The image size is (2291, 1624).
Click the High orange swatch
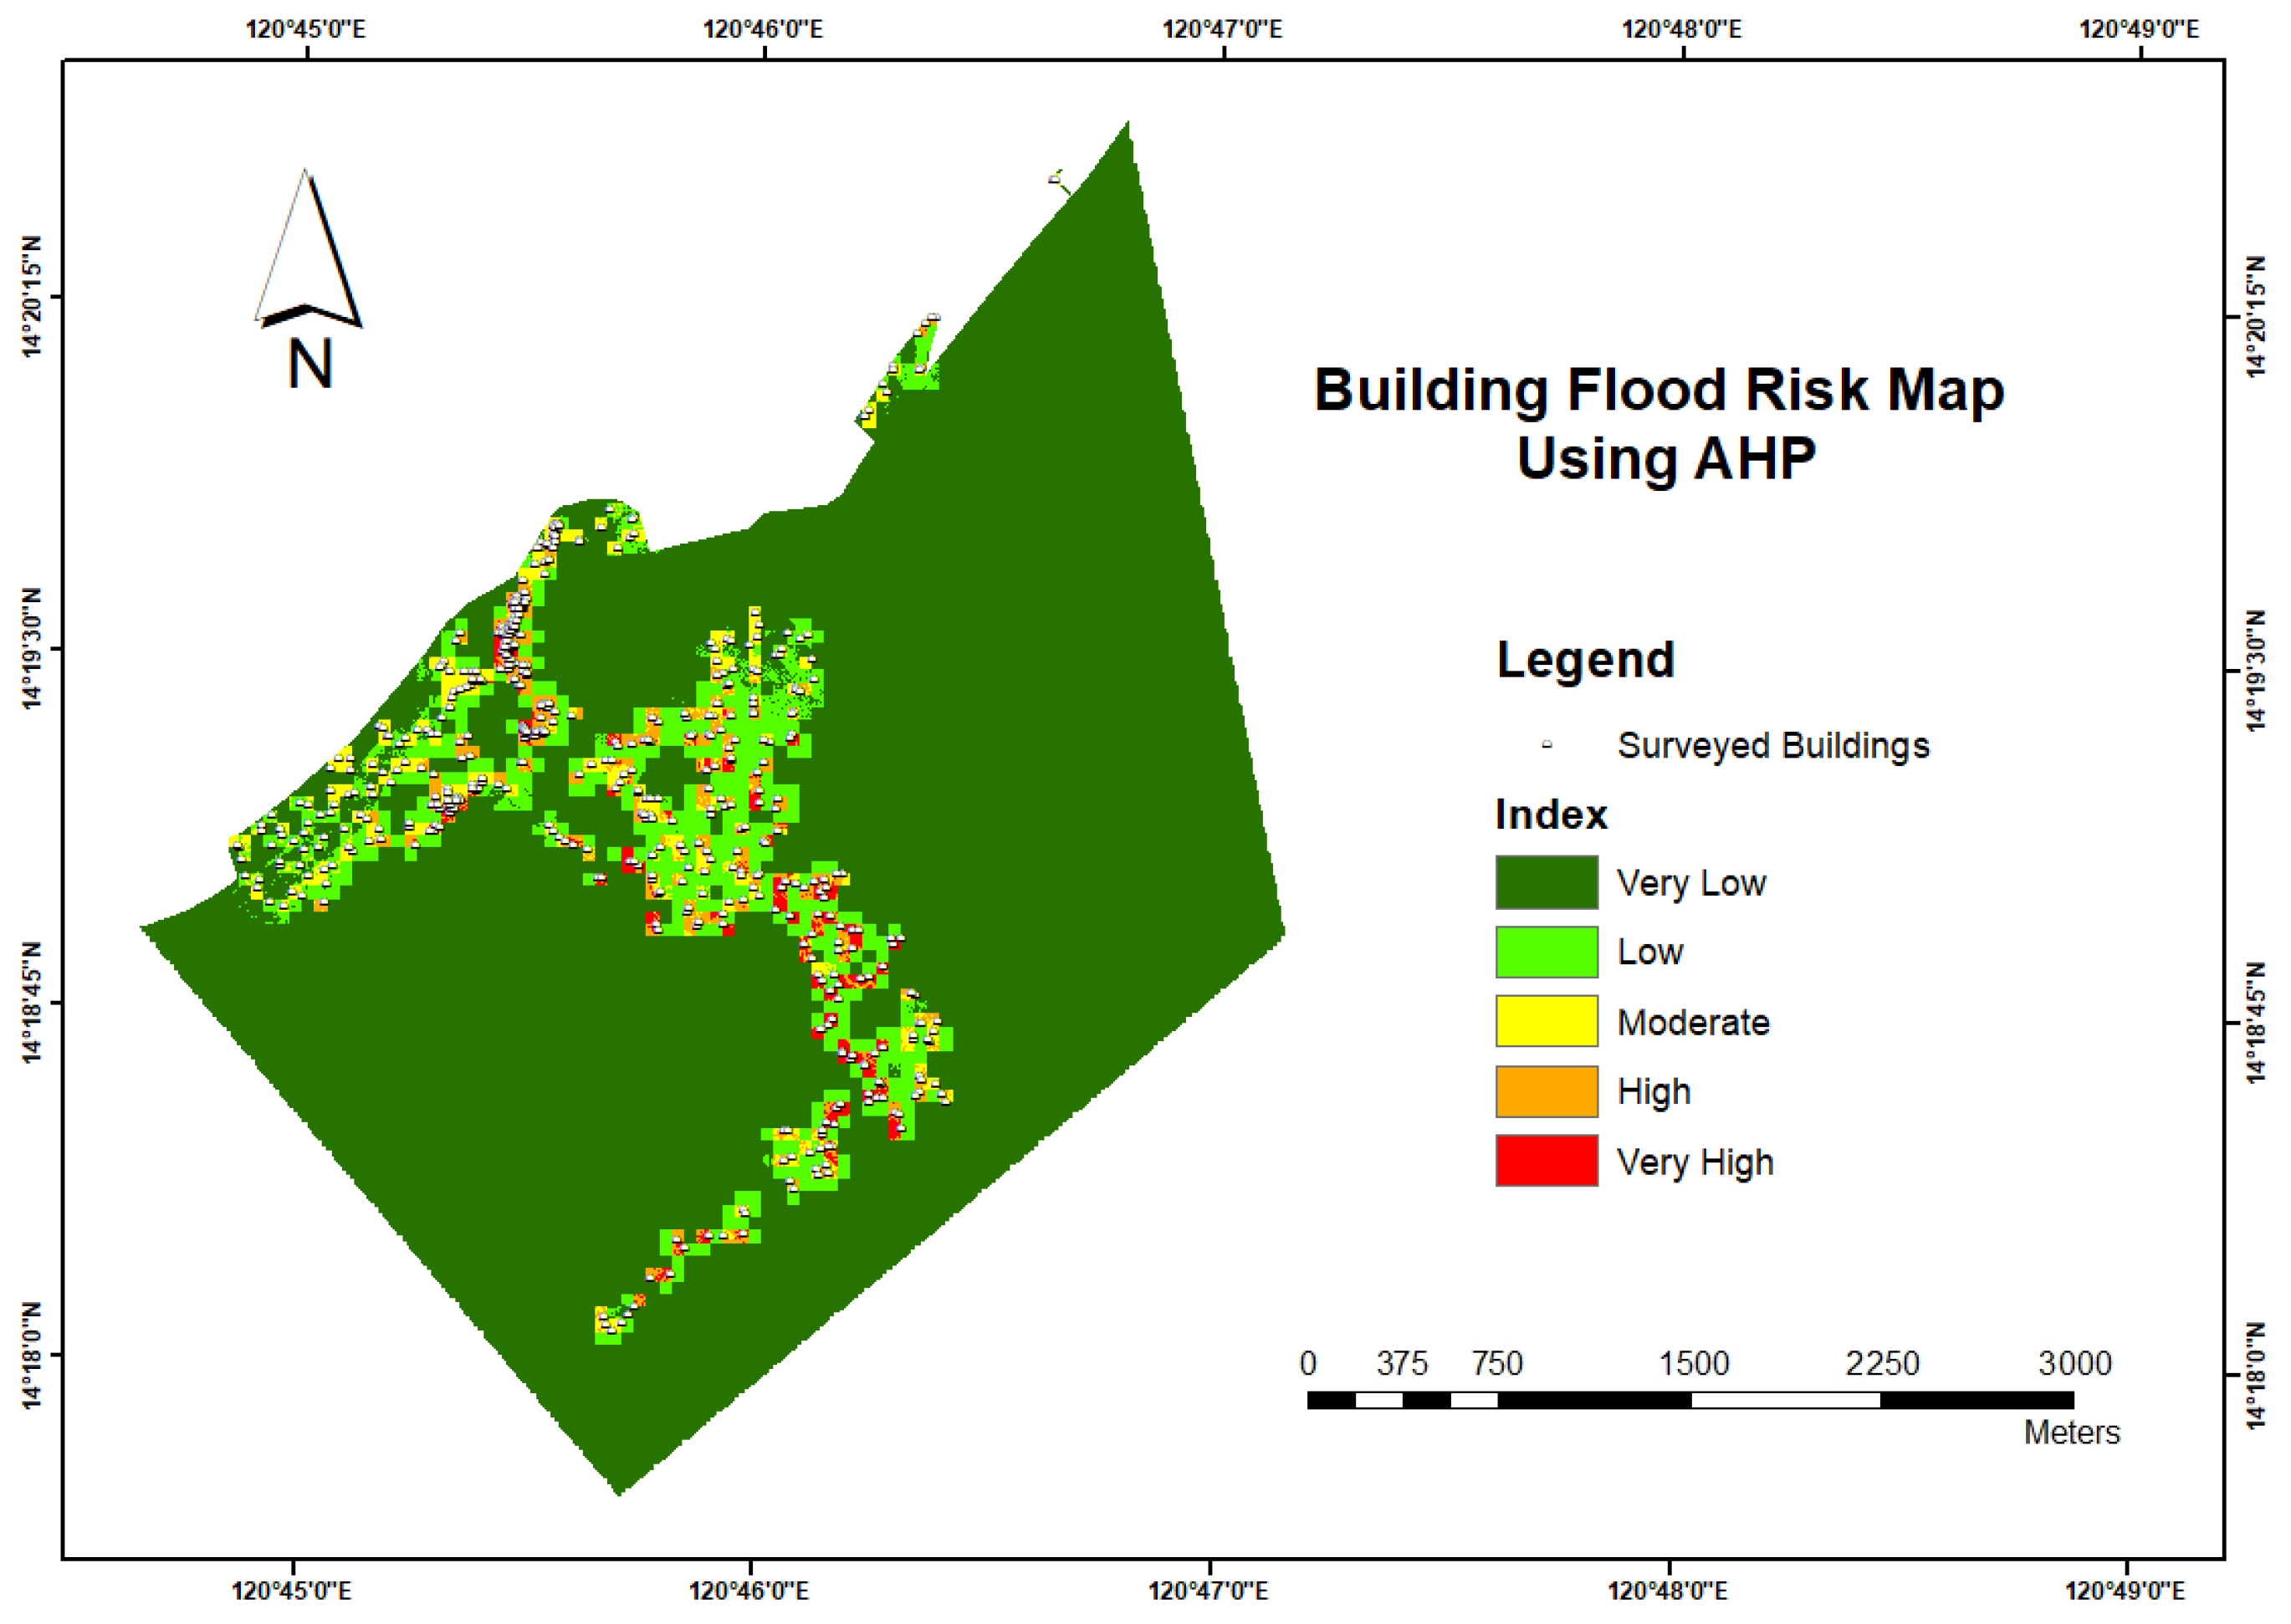1546,1091
